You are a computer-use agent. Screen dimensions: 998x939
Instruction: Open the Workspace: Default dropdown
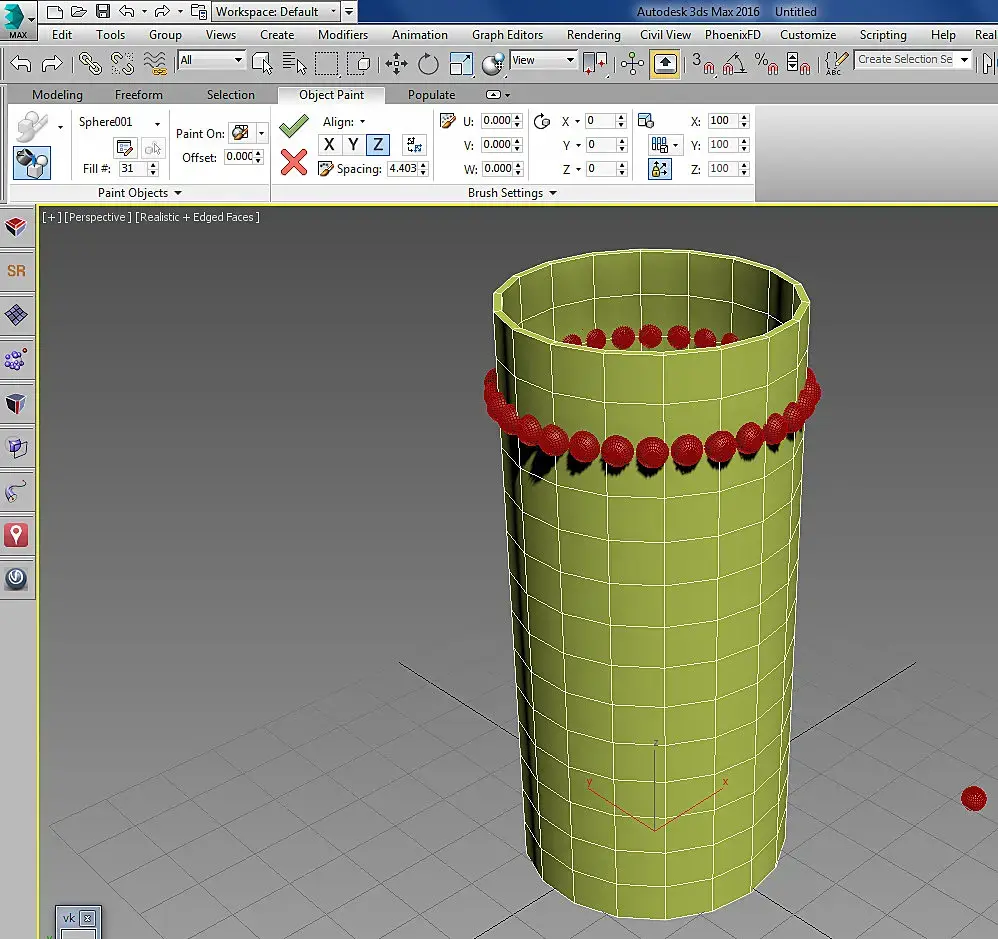(276, 12)
